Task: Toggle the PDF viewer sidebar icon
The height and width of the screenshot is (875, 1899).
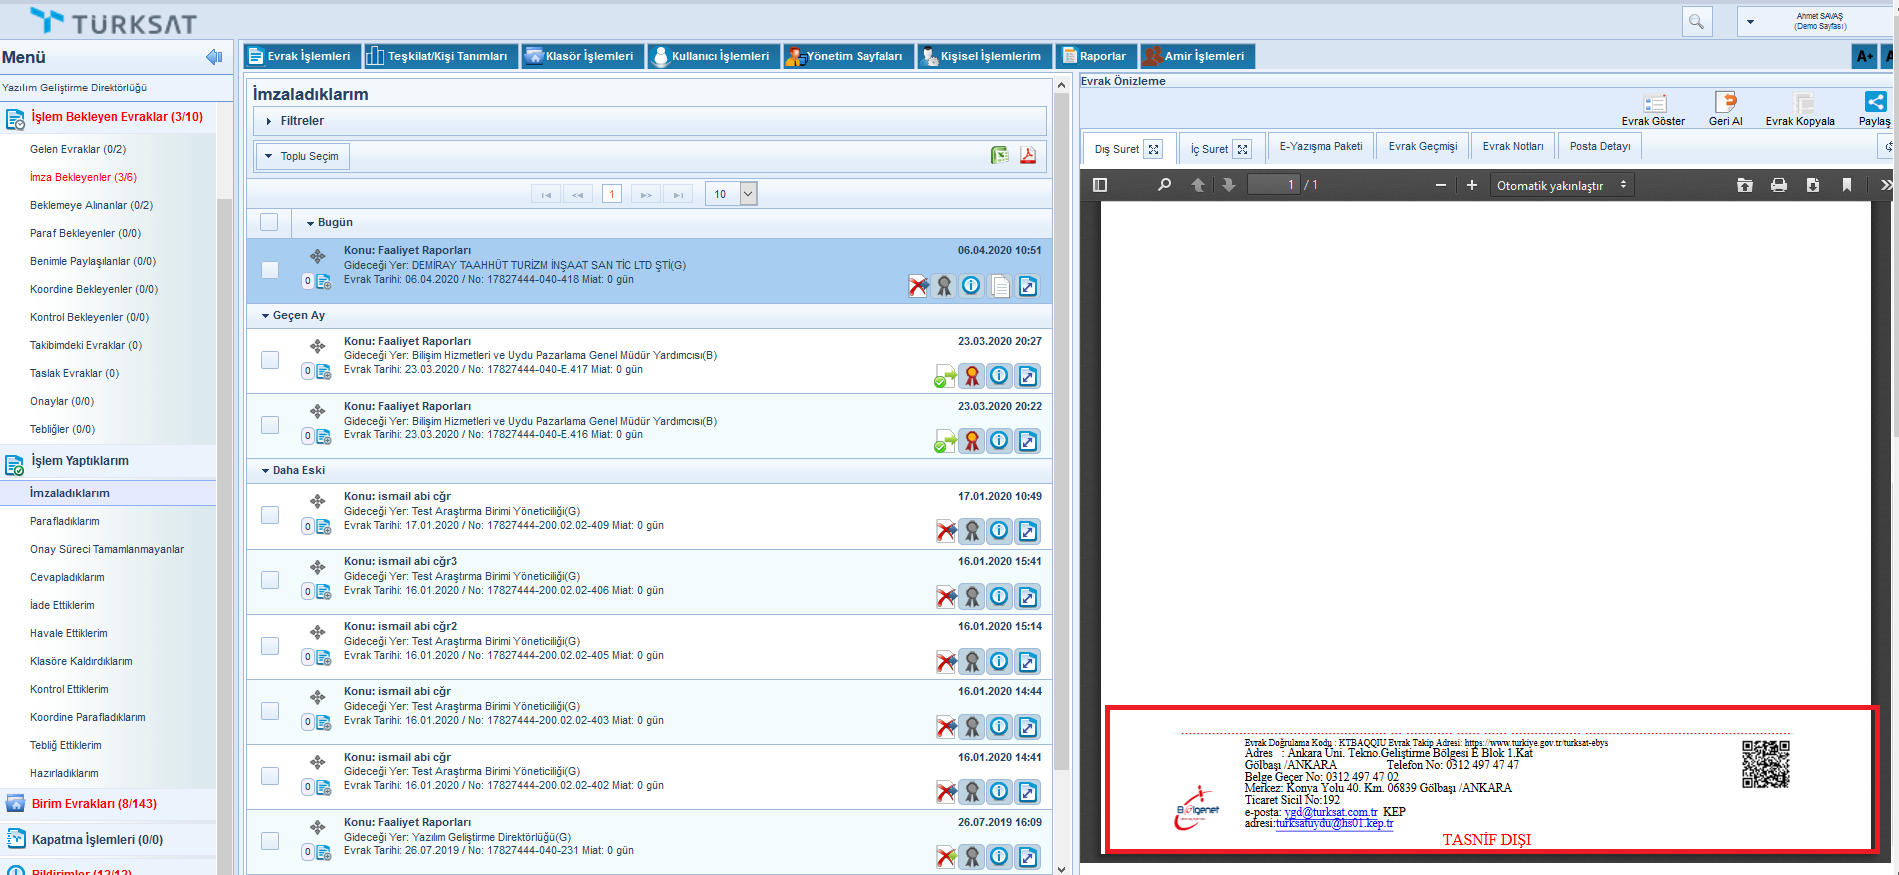Action: [1100, 185]
